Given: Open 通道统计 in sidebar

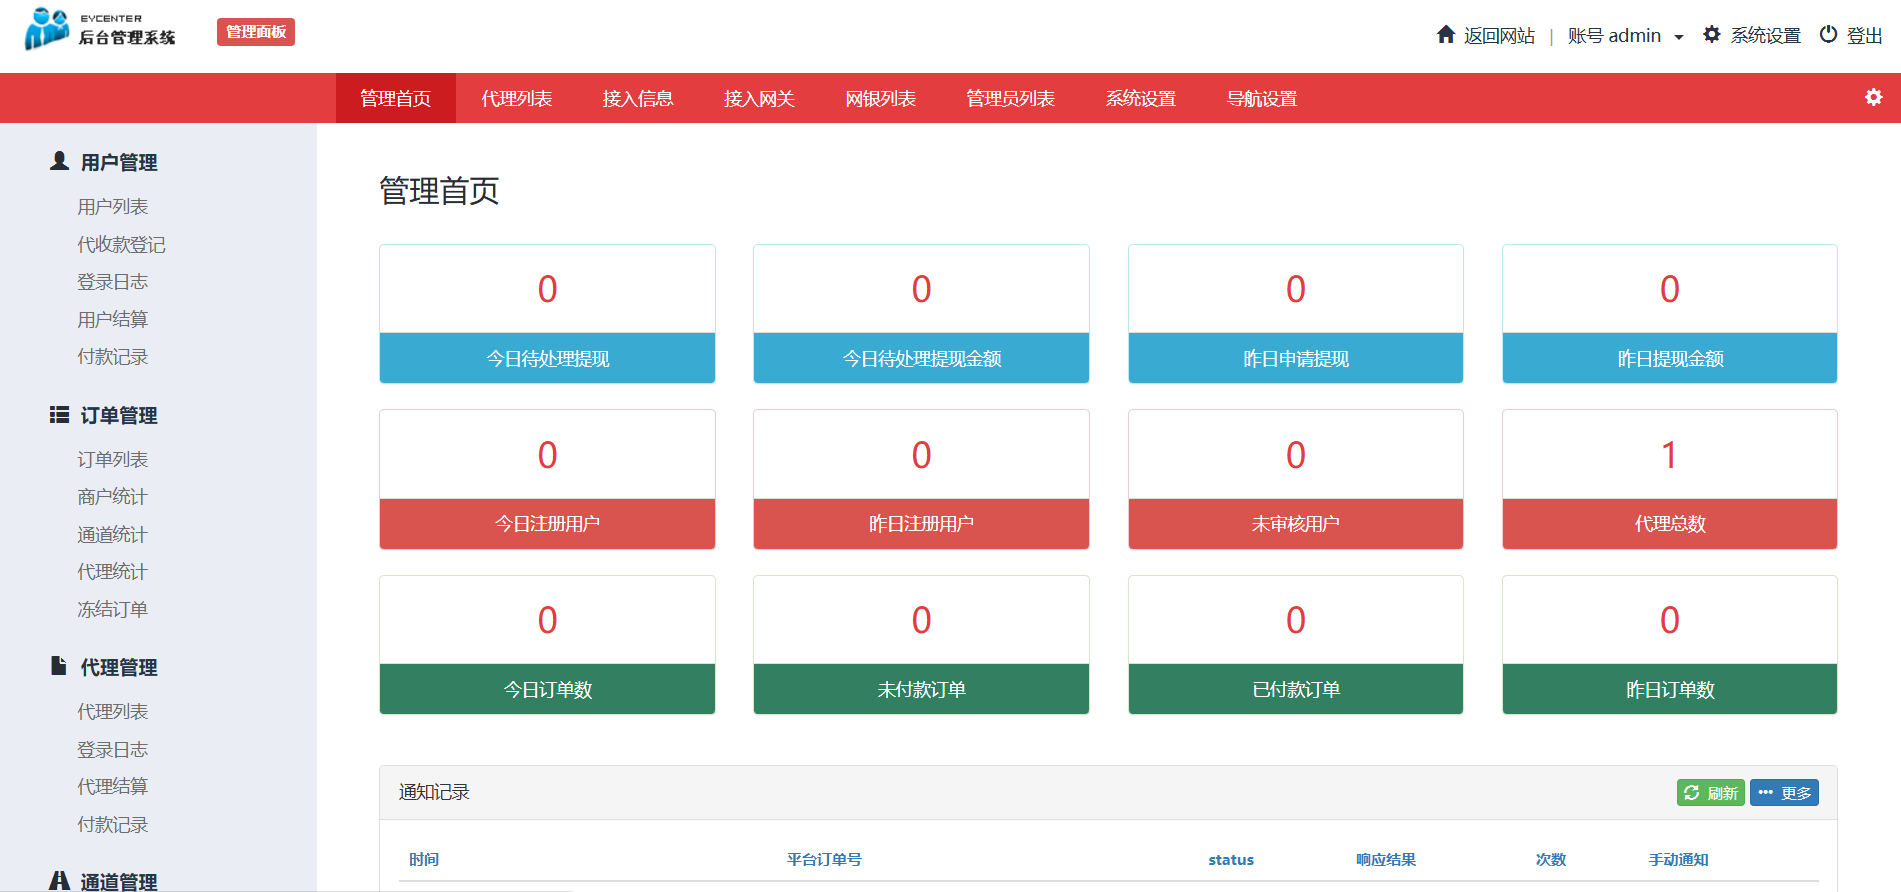Looking at the screenshot, I should pos(113,535).
